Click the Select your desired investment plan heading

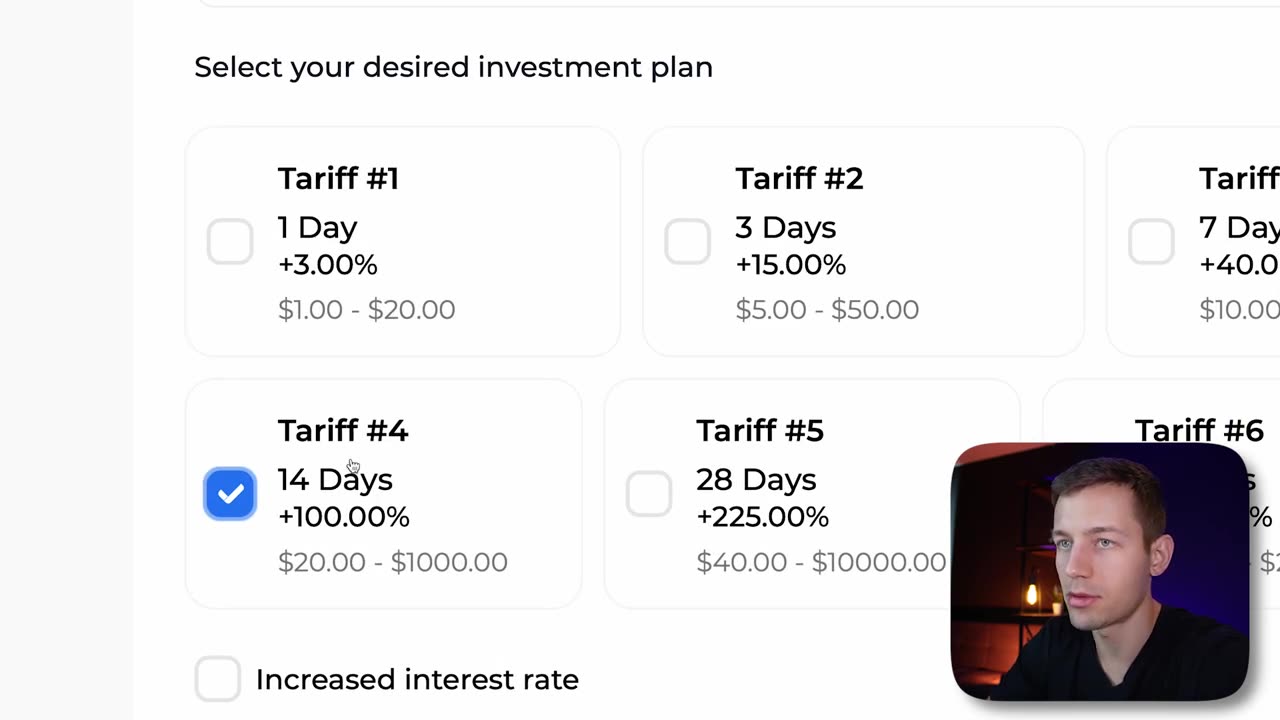coord(453,67)
